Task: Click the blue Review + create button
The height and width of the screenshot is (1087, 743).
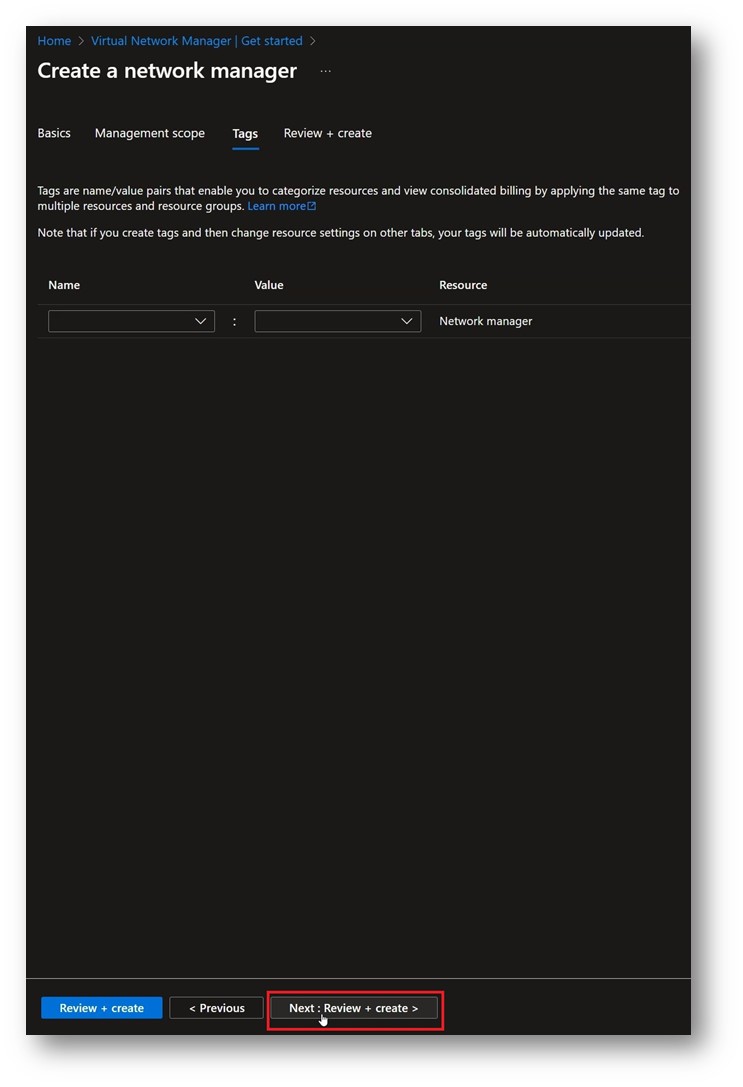Action: (102, 1008)
